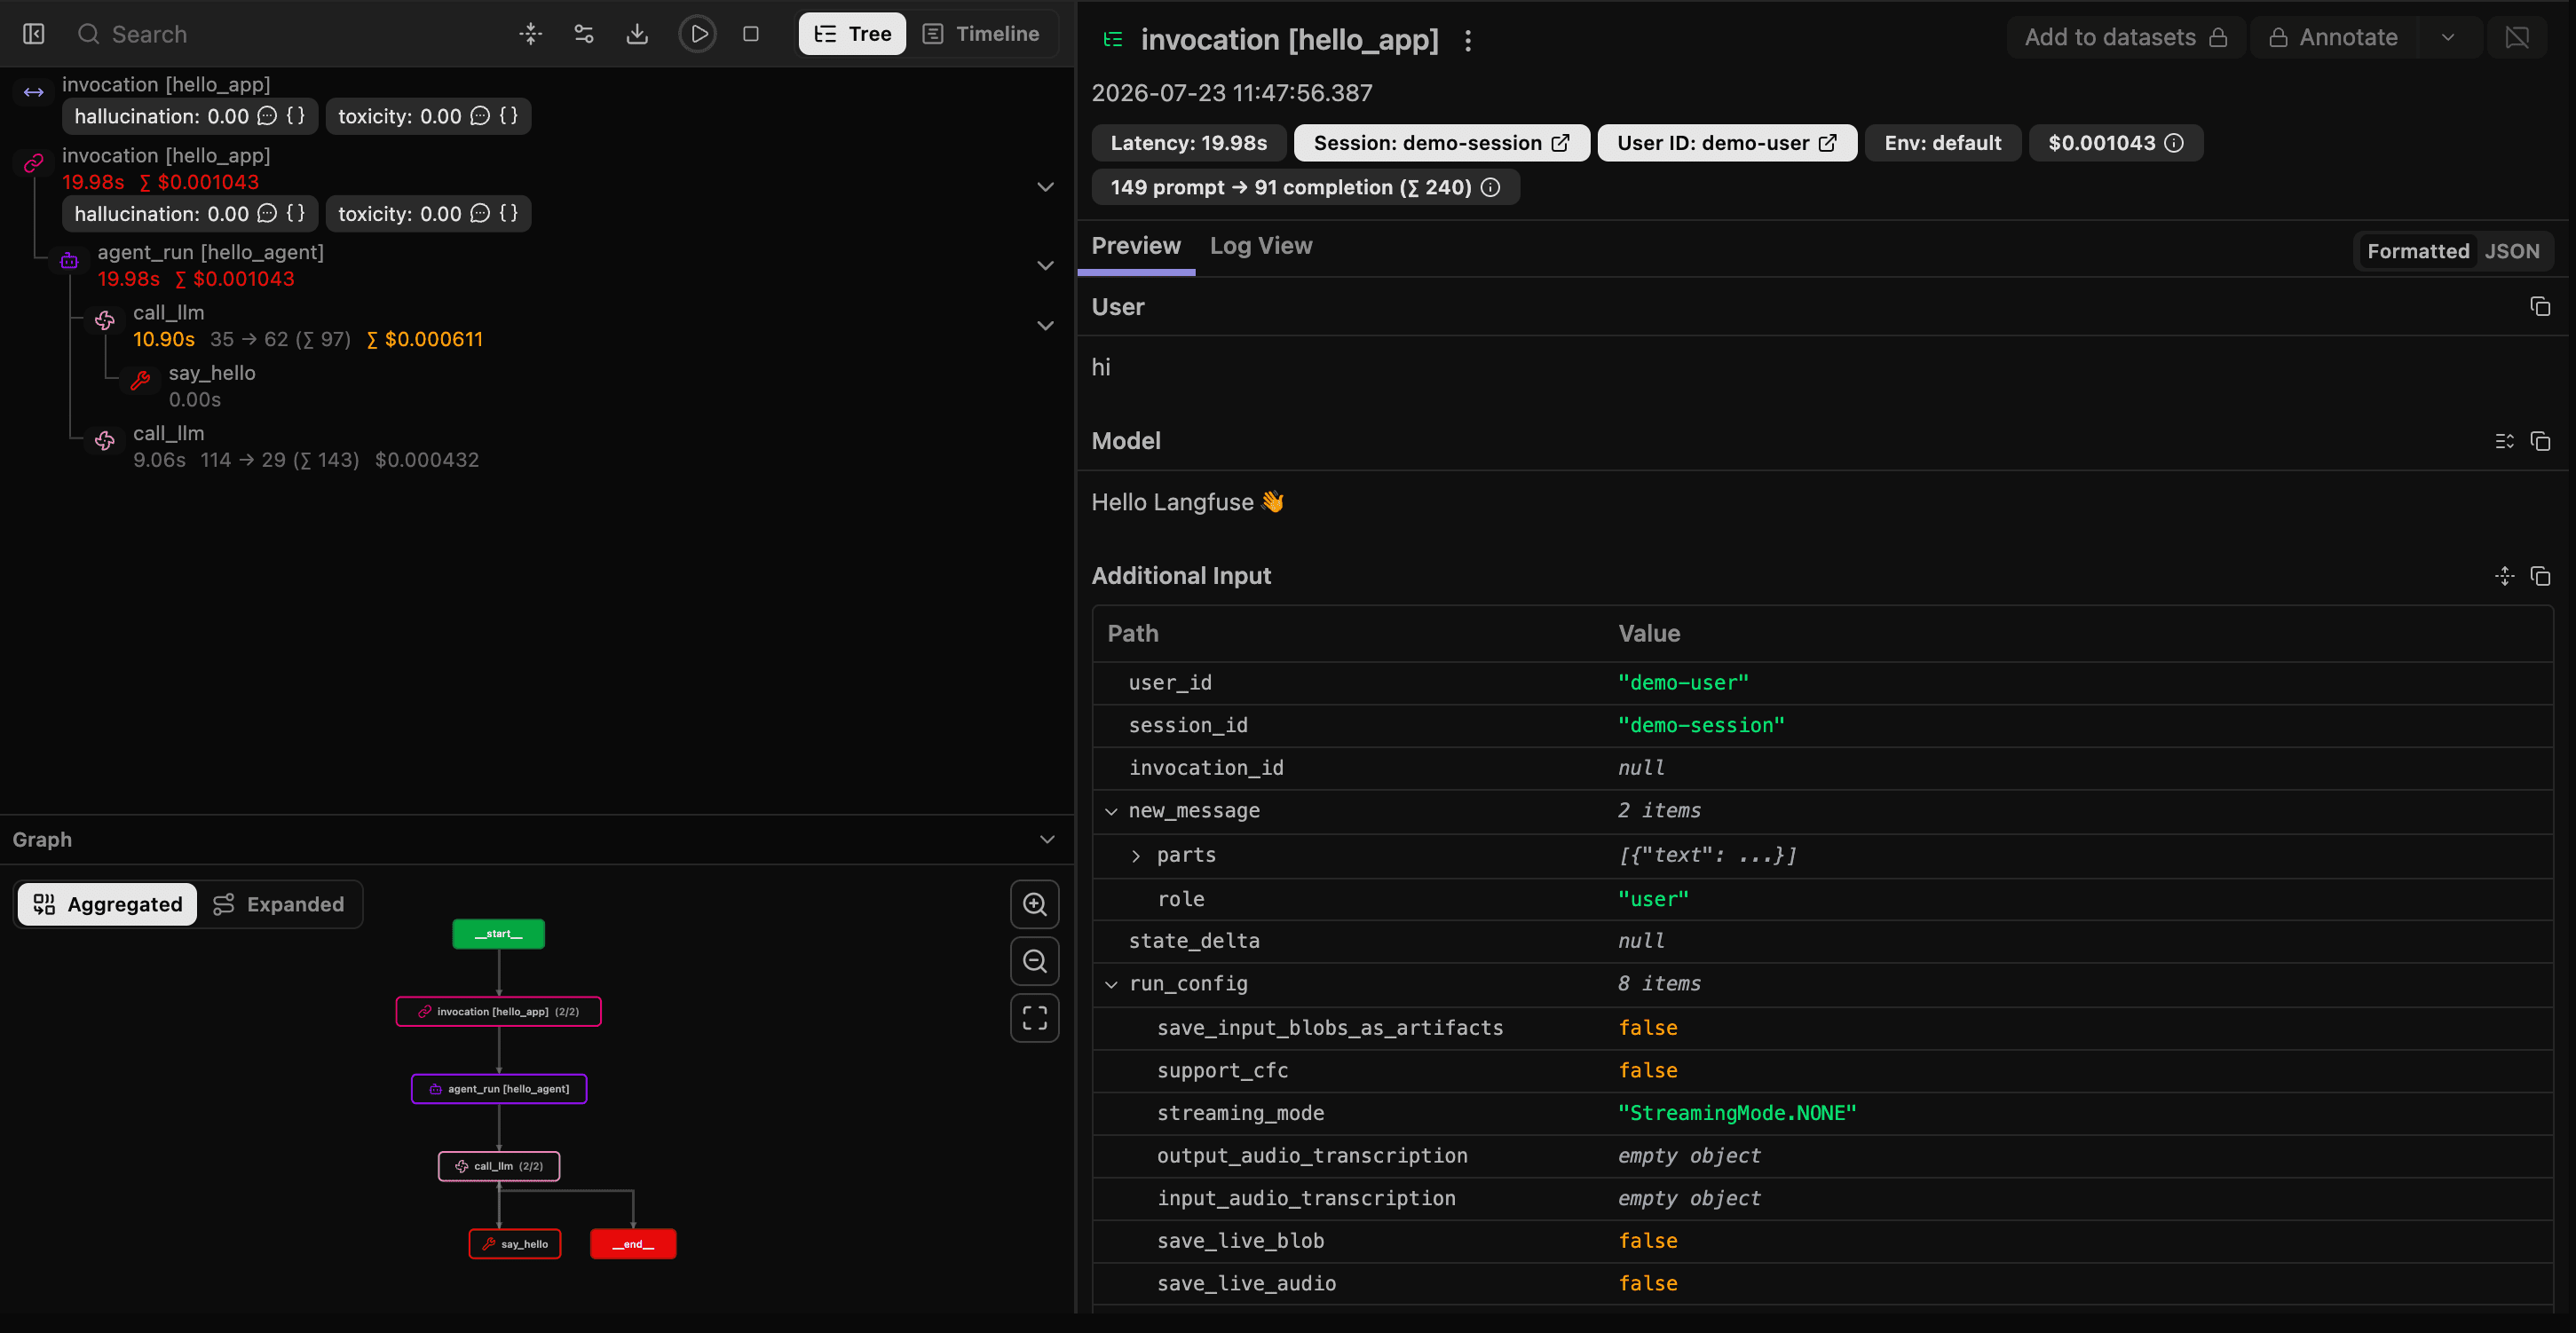This screenshot has height=1333, width=2576.
Task: Click the token usage info icon
Action: point(1490,187)
